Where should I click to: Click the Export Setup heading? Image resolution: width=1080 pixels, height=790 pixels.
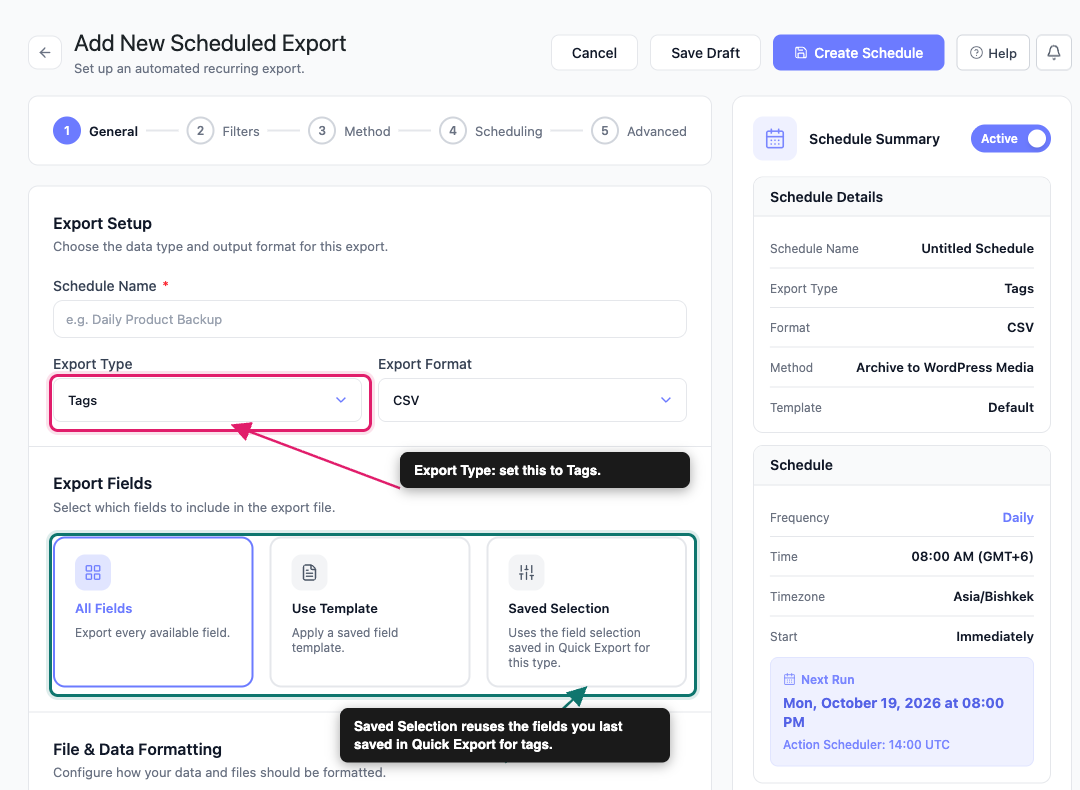103,224
